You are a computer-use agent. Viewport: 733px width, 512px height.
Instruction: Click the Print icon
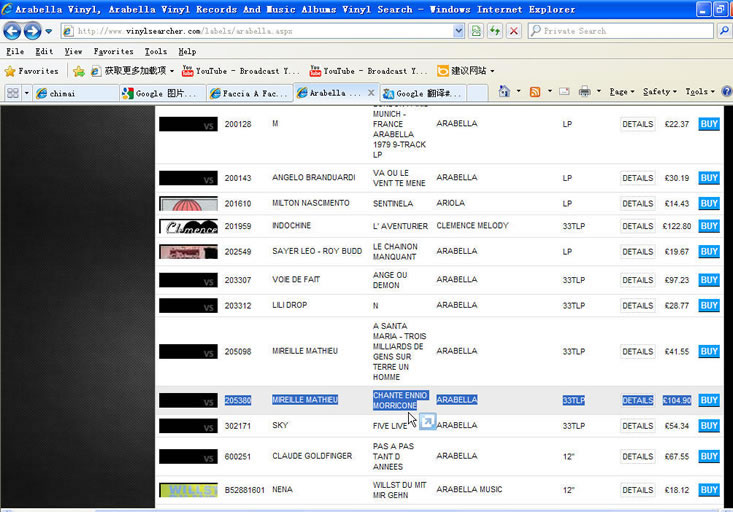click(584, 92)
